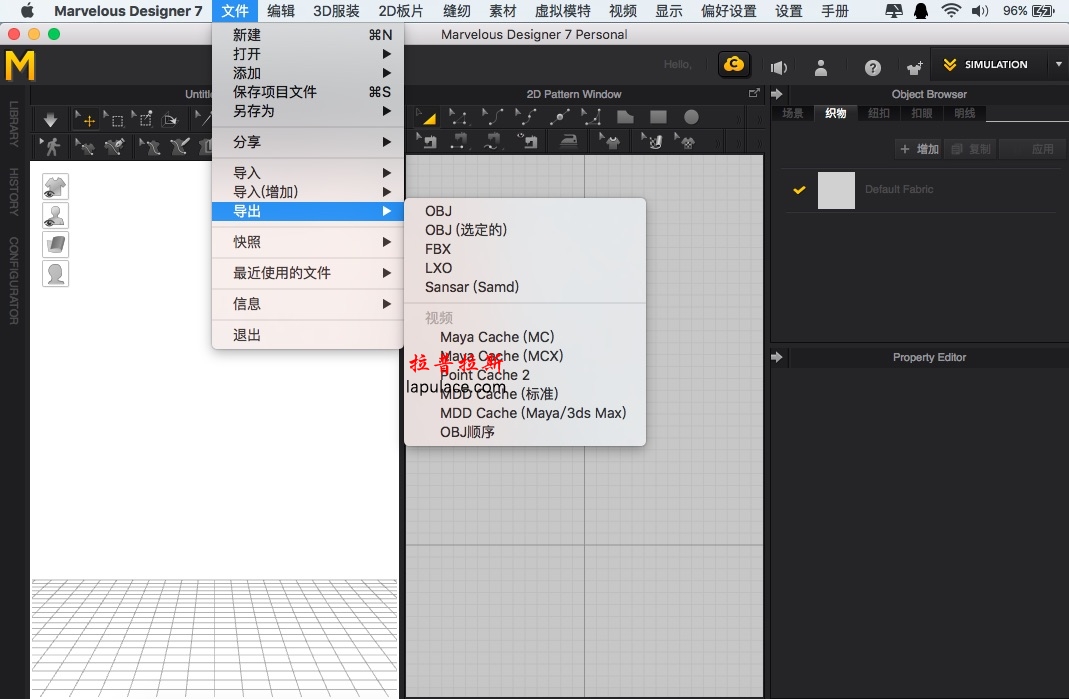Select the Transform Pattern yellow triangle tool

(427, 117)
